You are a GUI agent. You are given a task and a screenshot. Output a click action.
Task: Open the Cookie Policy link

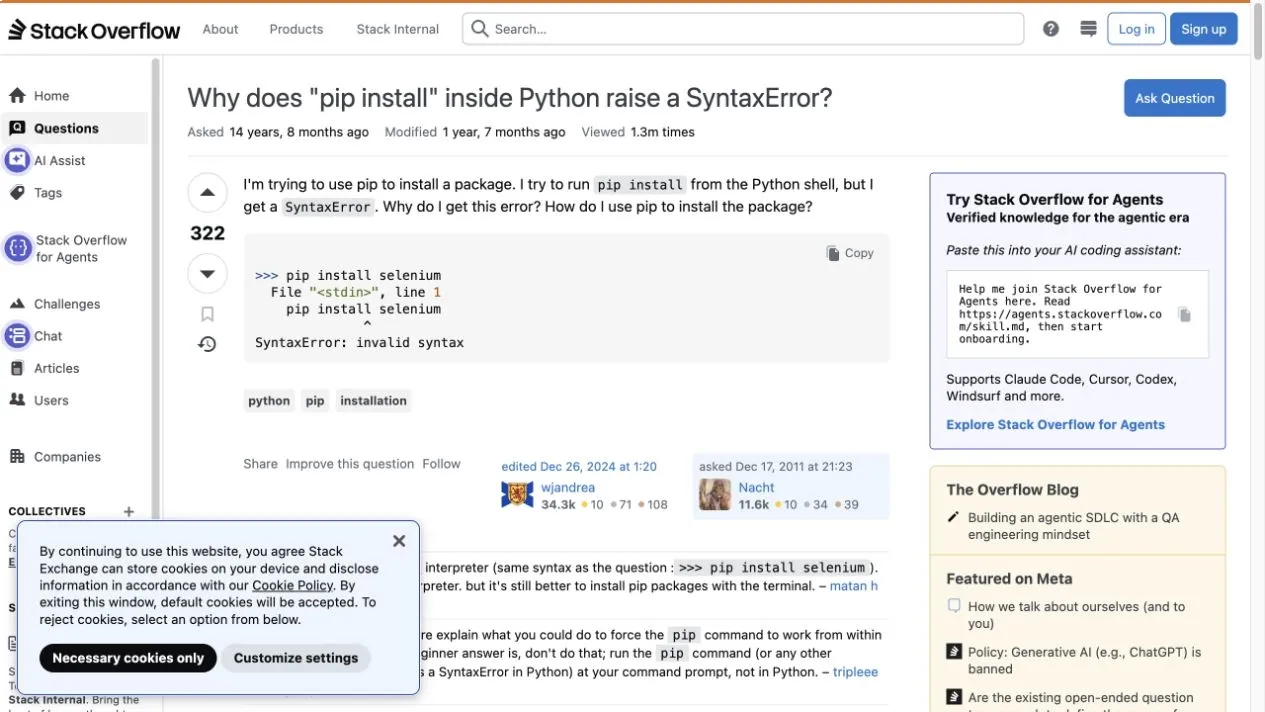click(x=292, y=585)
